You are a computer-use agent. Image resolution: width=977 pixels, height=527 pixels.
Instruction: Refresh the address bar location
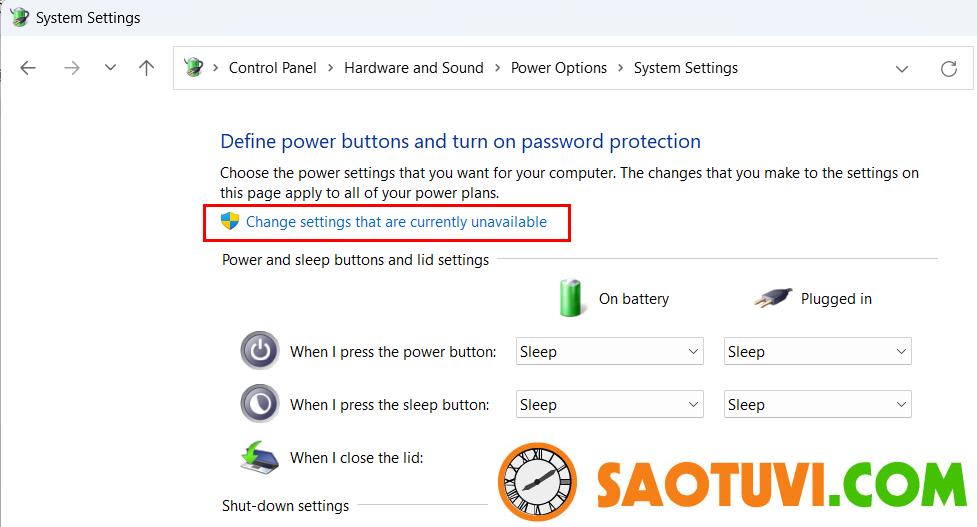tap(948, 69)
